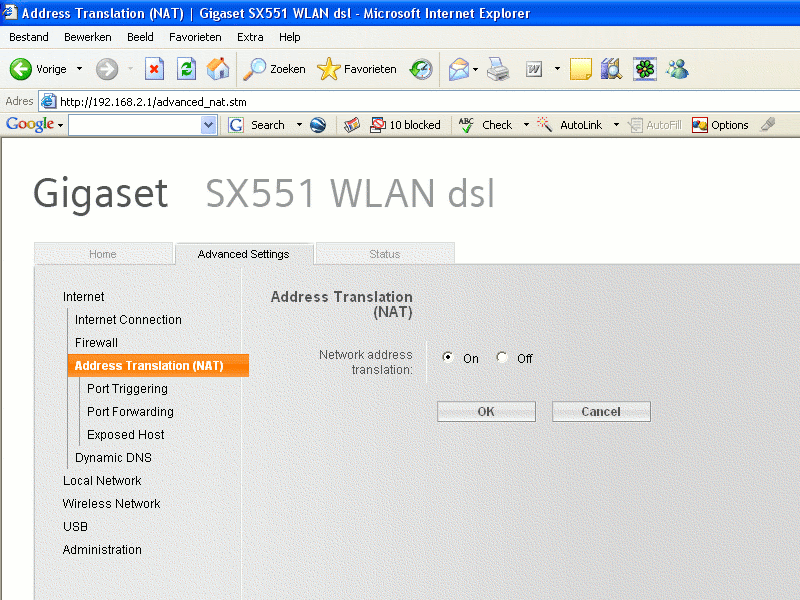Open Internet Connection settings
Viewport: 800px width, 600px height.
point(128,320)
